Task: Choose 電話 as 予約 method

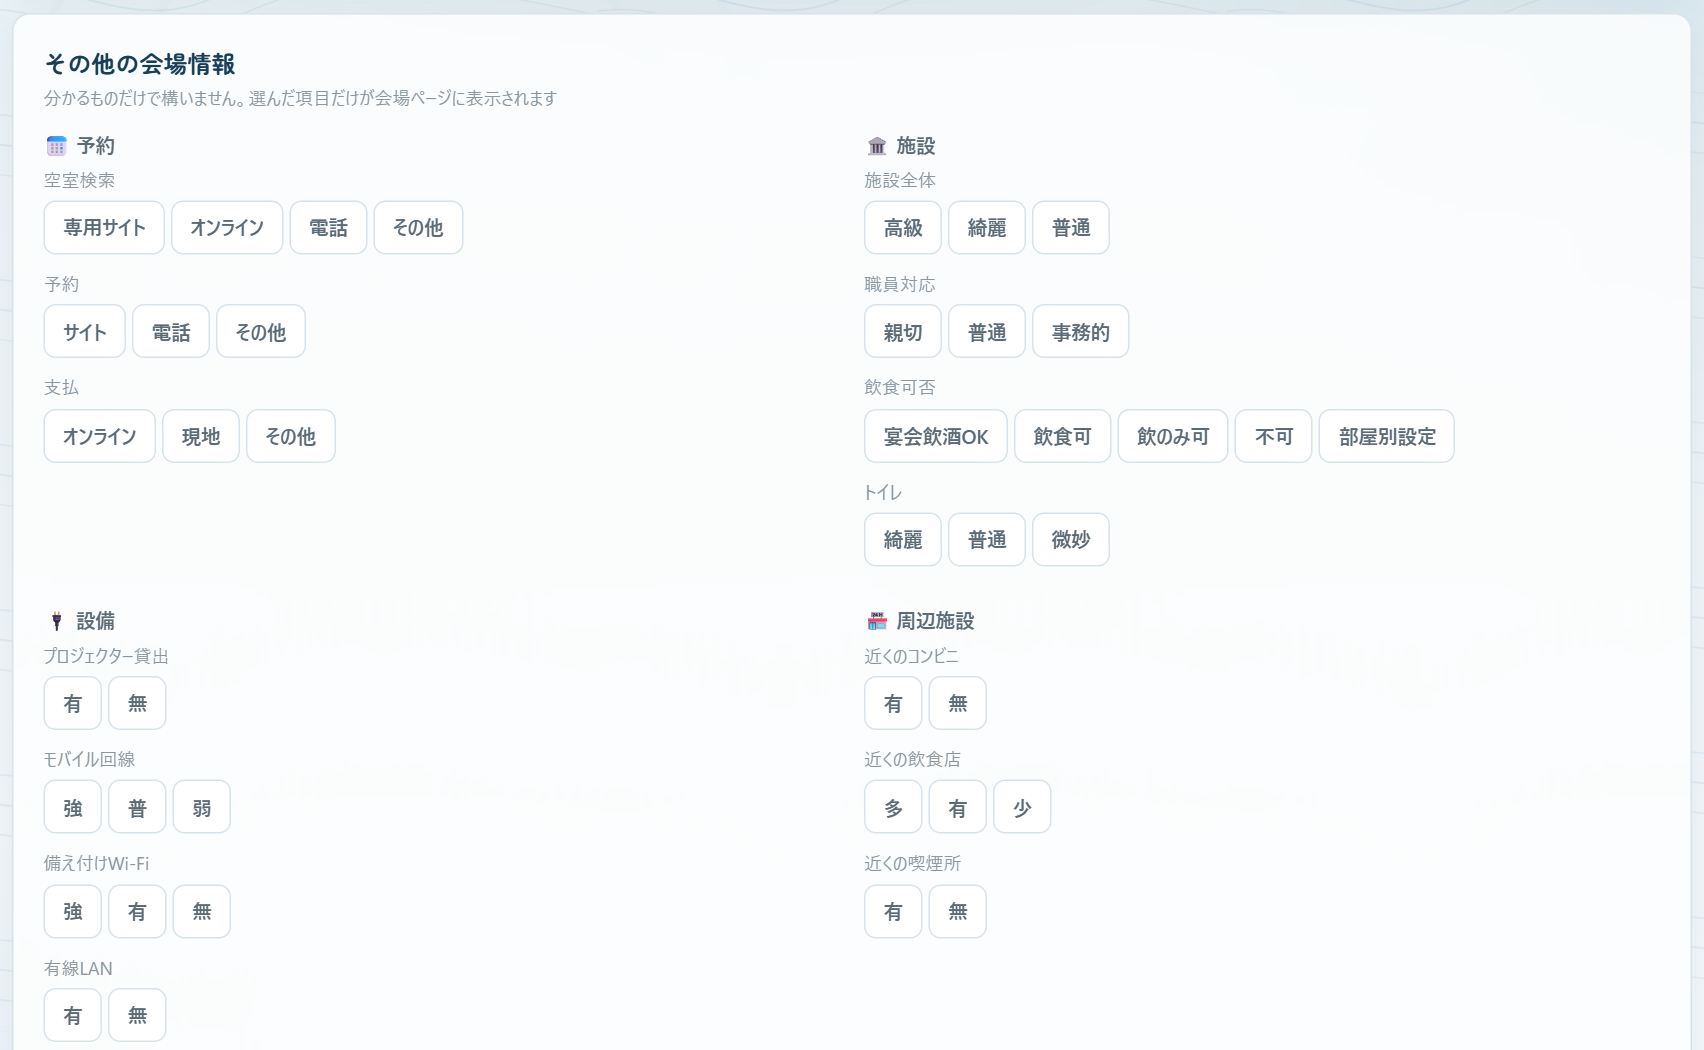Action: (171, 332)
